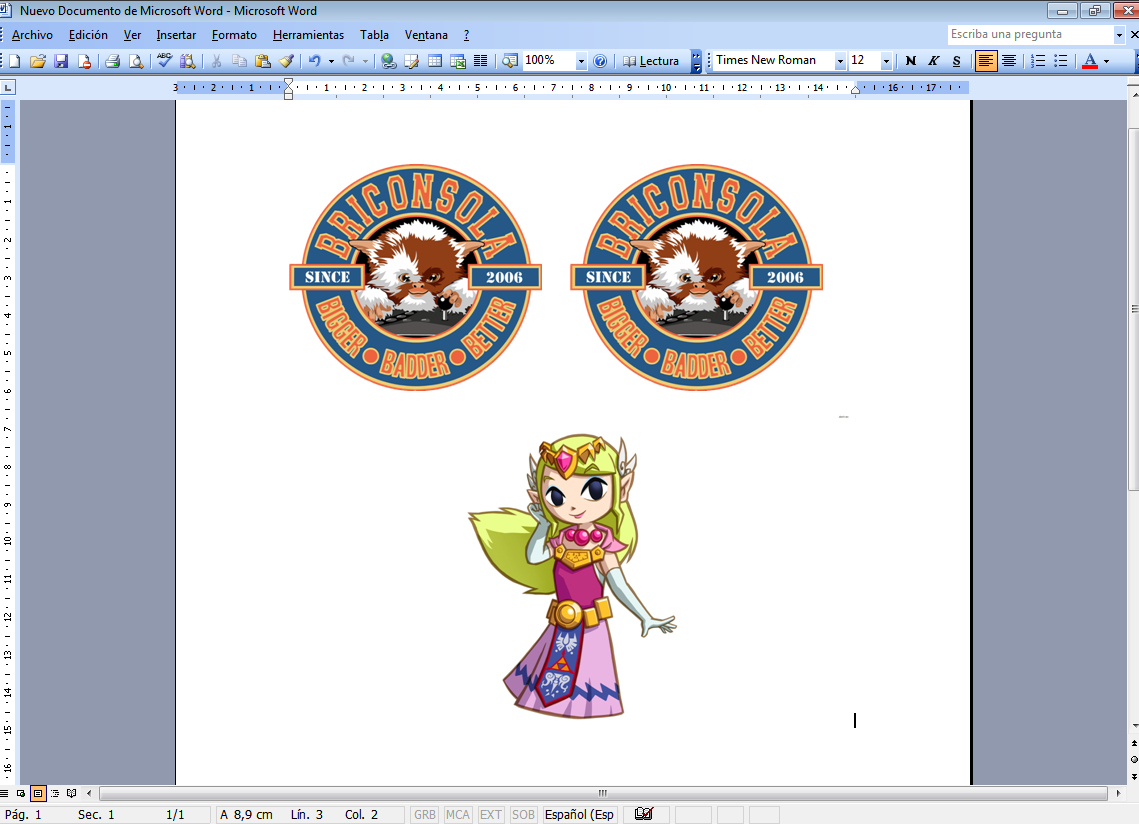This screenshot has width=1139, height=824.
Task: Open the Times New Roman font dropdown
Action: coord(840,61)
